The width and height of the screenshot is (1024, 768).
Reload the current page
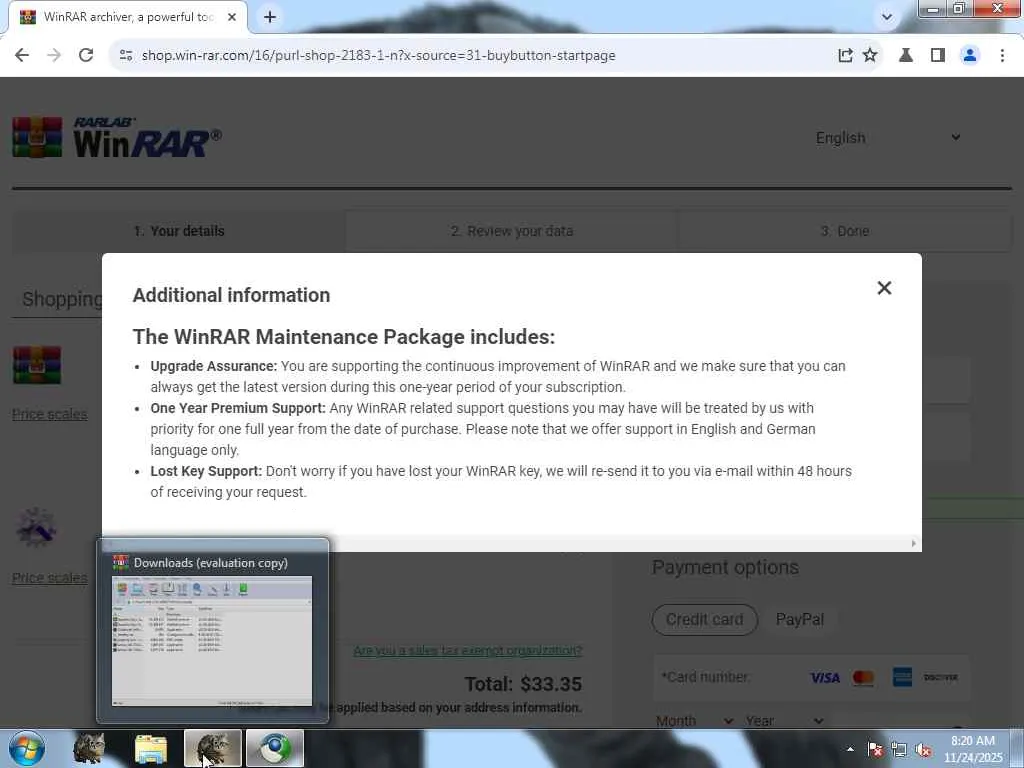point(86,56)
